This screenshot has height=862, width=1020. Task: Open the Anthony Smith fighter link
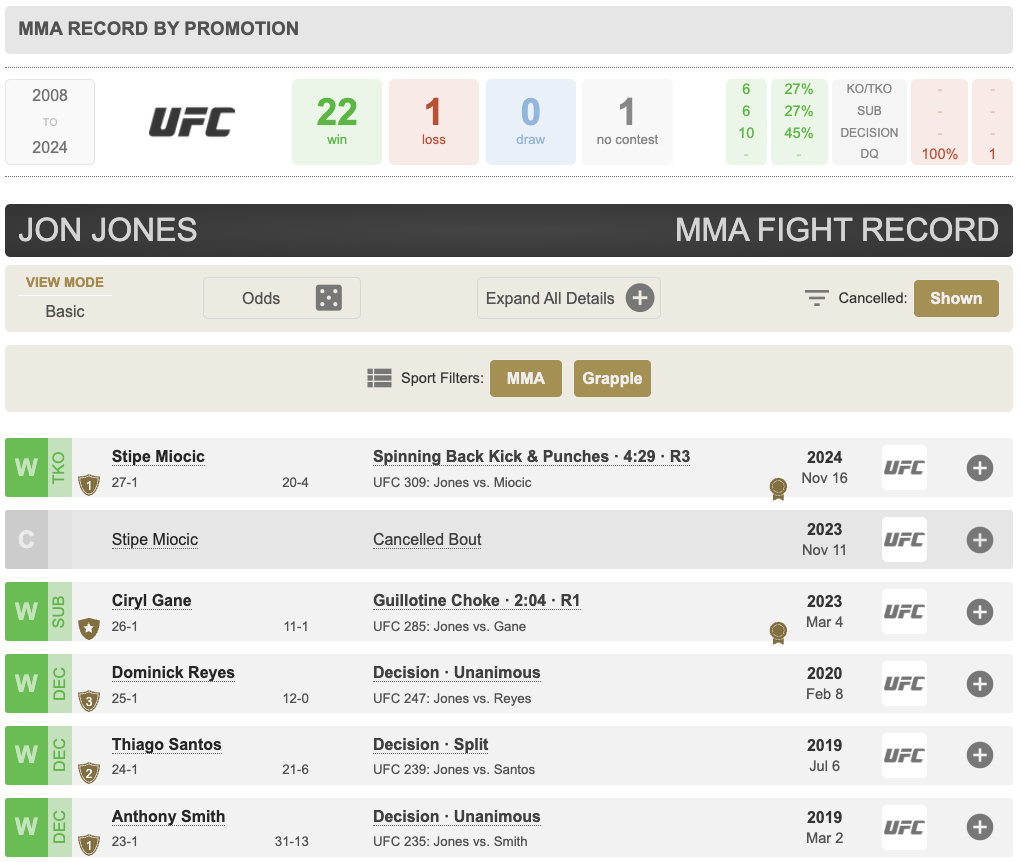click(168, 817)
